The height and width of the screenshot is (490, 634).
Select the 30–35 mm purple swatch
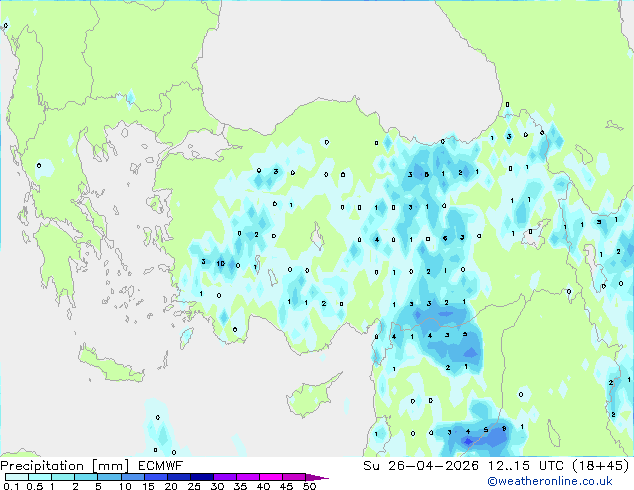pos(224,477)
